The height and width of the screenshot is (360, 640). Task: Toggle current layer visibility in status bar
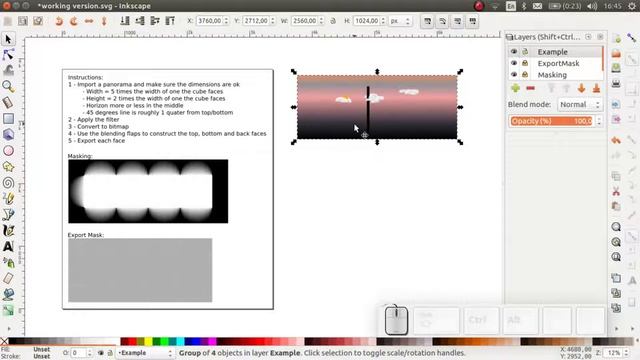(x=100, y=353)
